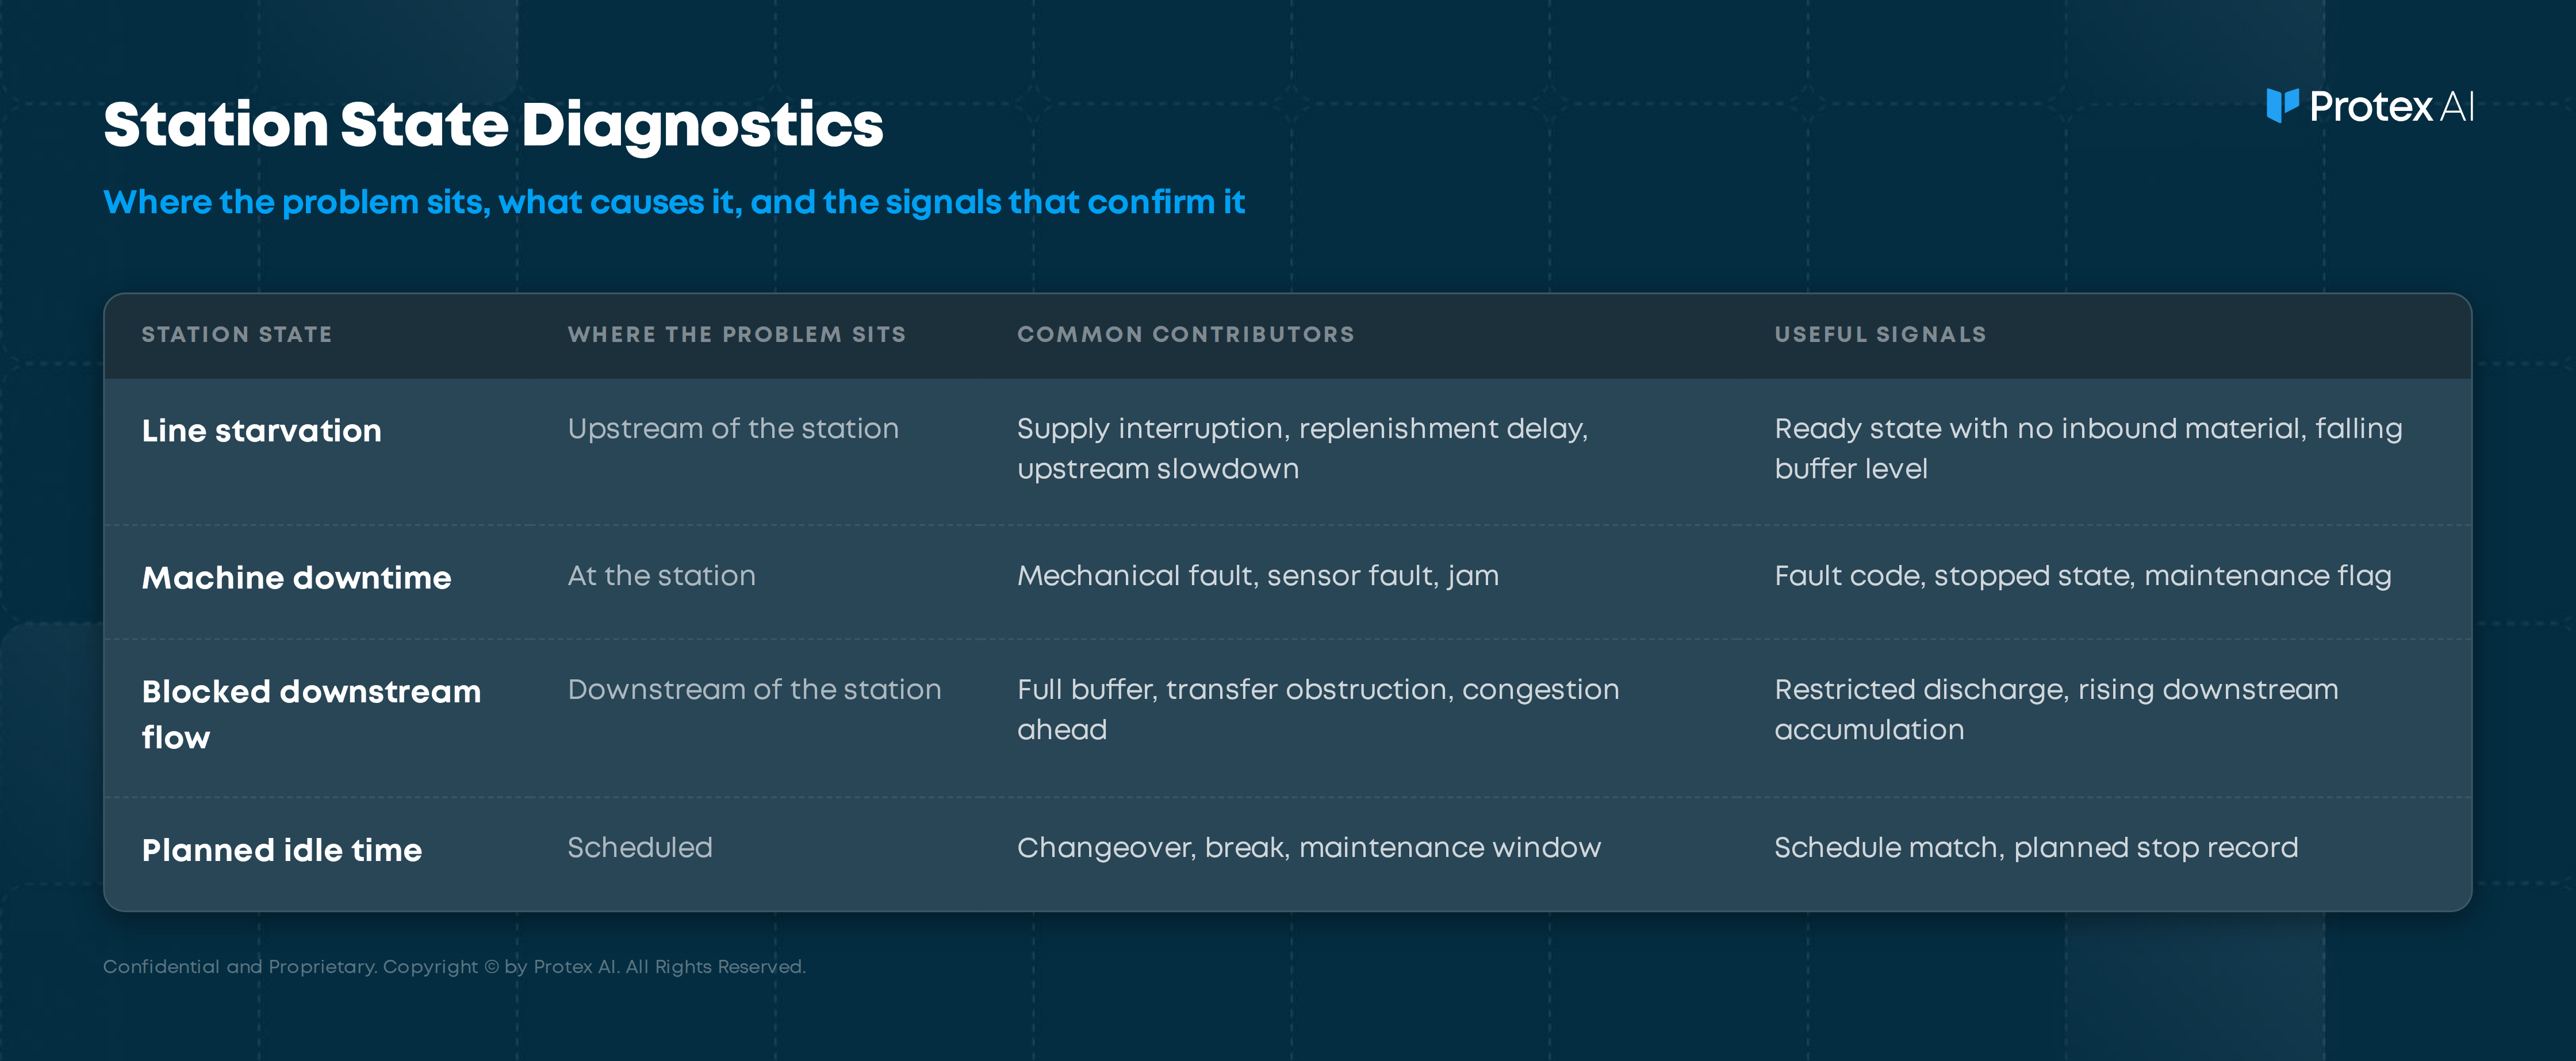Select the Blocked downstream flow row label
Screen dimensions: 2576x1061
[312, 714]
